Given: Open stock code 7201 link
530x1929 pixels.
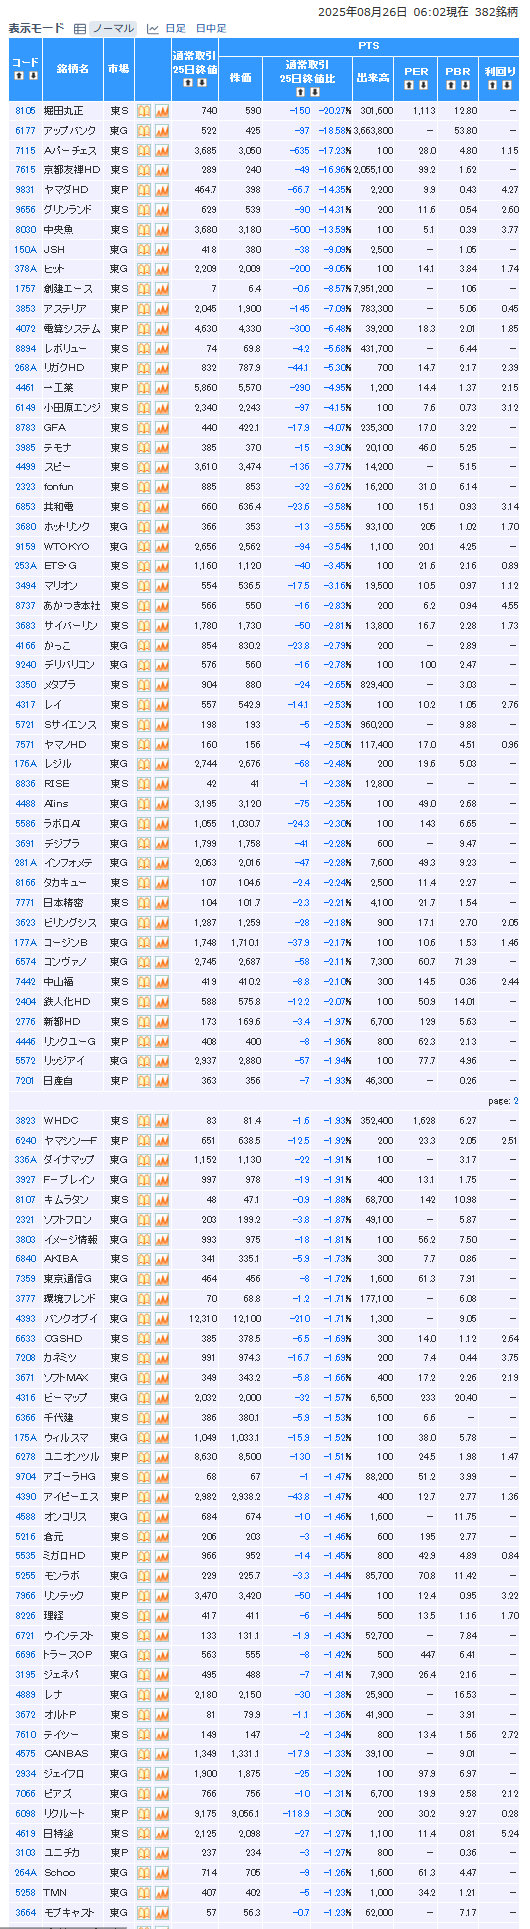Looking at the screenshot, I should (25, 1081).
